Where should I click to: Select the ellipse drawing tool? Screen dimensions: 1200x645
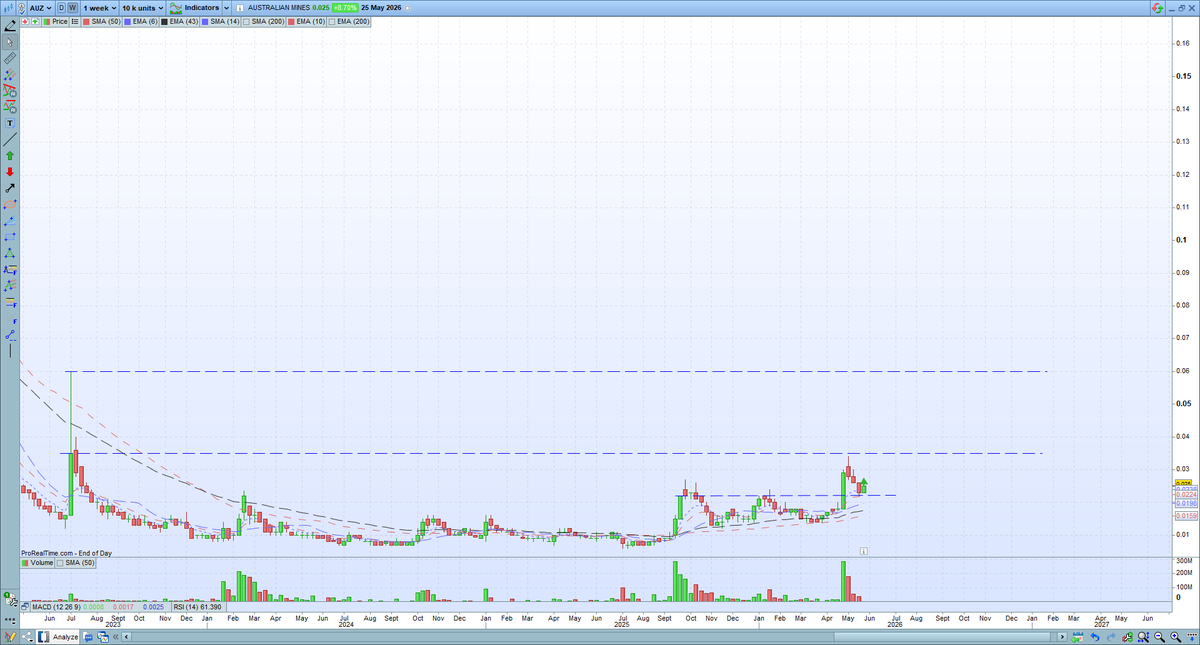pyautogui.click(x=10, y=203)
